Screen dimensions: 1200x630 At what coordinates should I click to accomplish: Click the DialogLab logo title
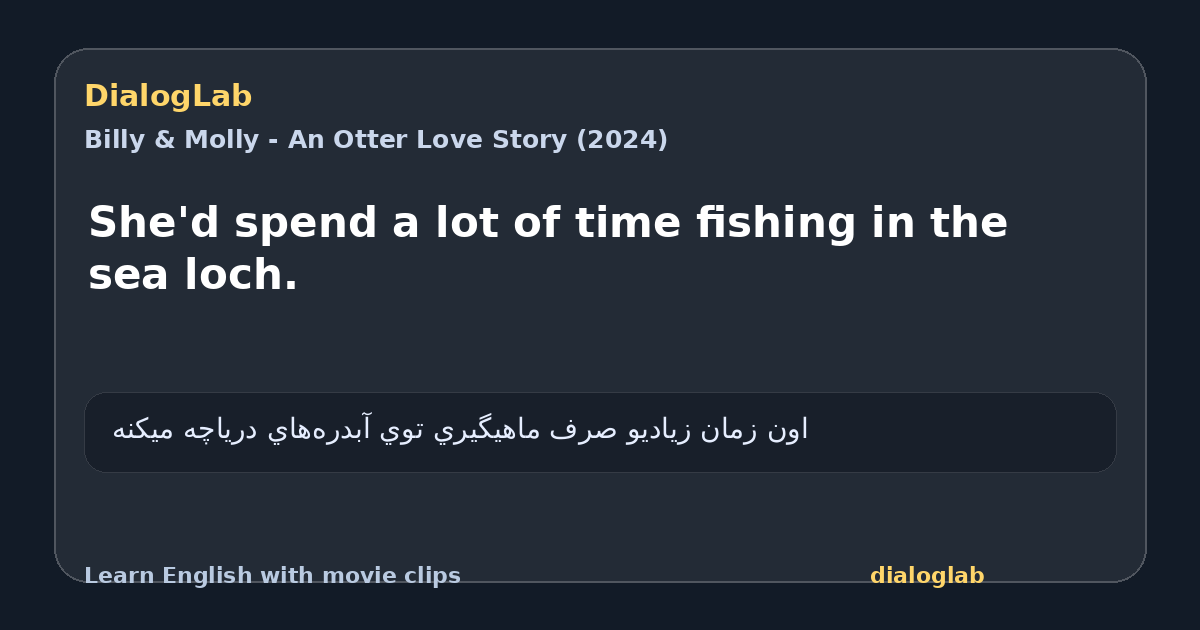[168, 97]
